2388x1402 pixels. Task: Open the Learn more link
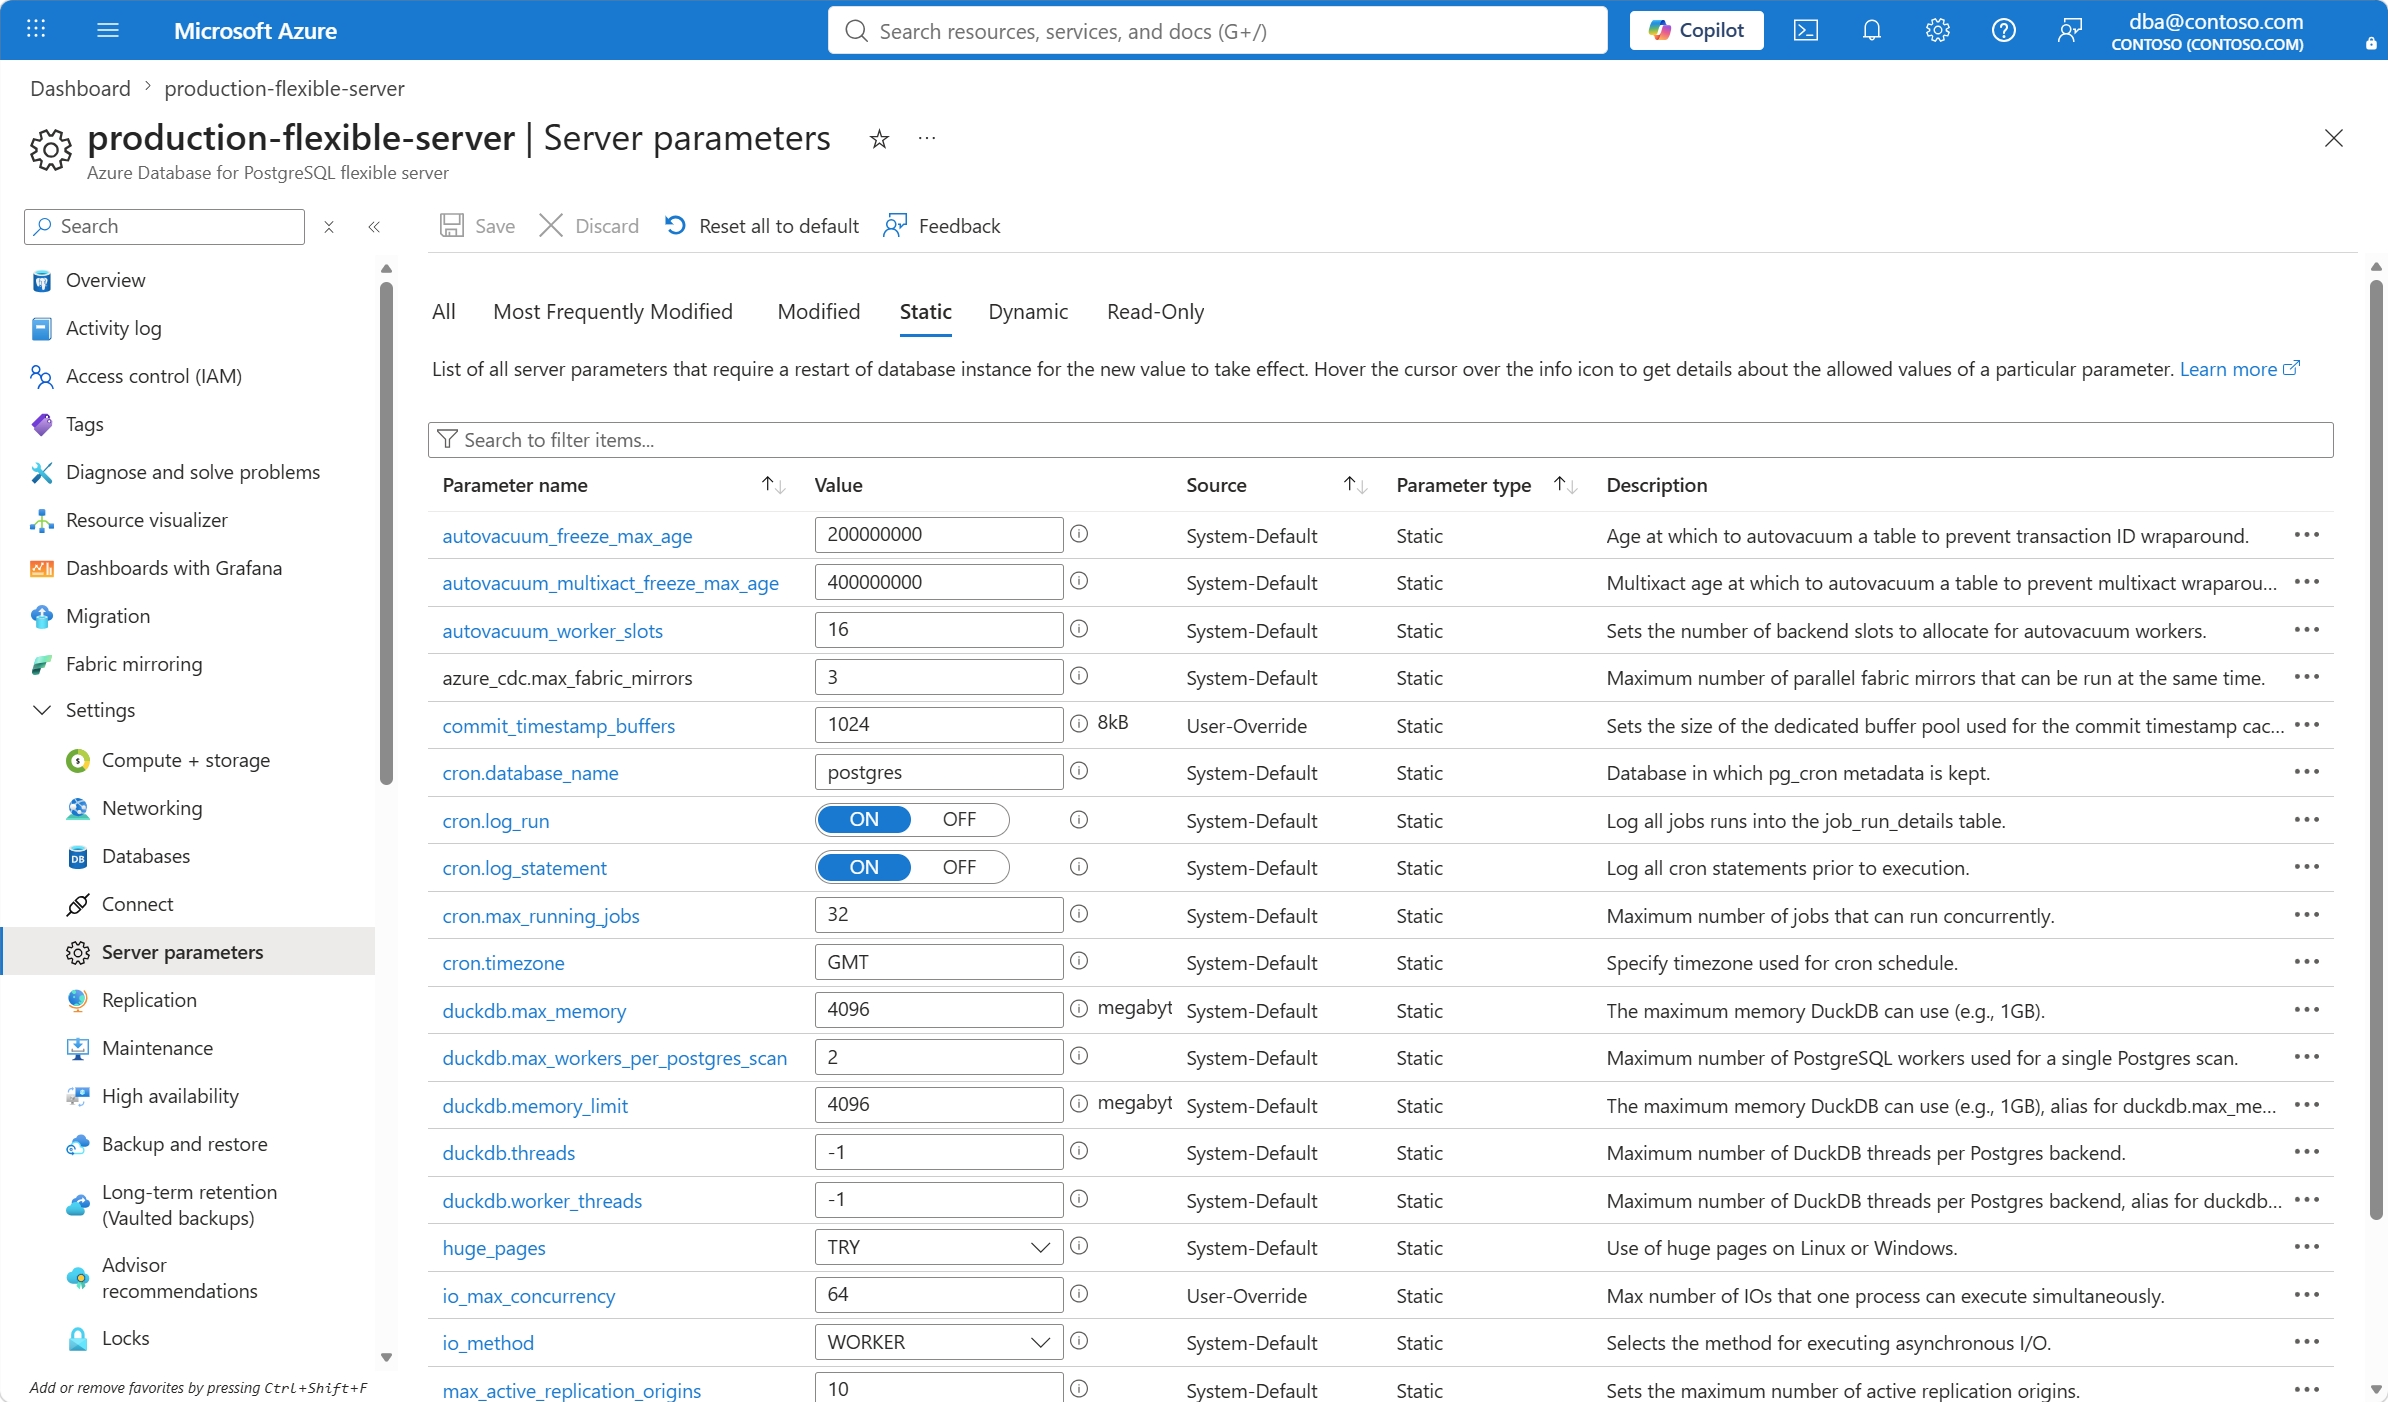click(2239, 369)
